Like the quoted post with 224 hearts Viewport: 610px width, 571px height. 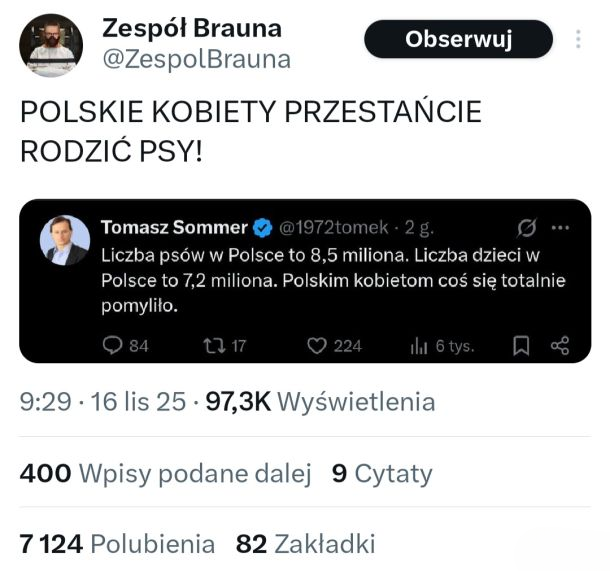coord(317,346)
